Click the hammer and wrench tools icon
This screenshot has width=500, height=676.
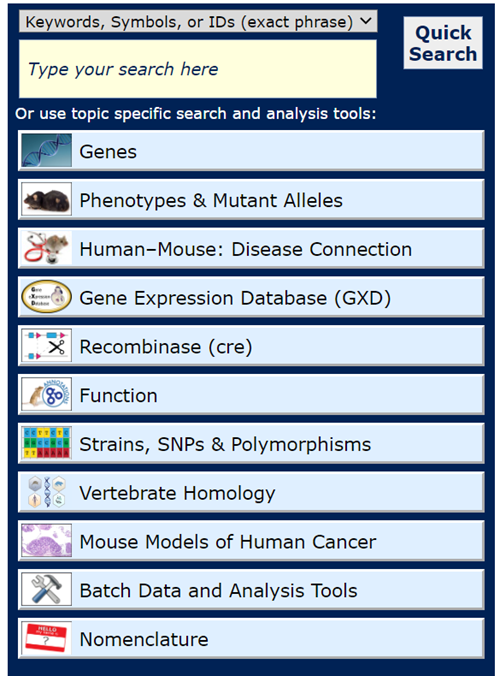pyautogui.click(x=47, y=589)
